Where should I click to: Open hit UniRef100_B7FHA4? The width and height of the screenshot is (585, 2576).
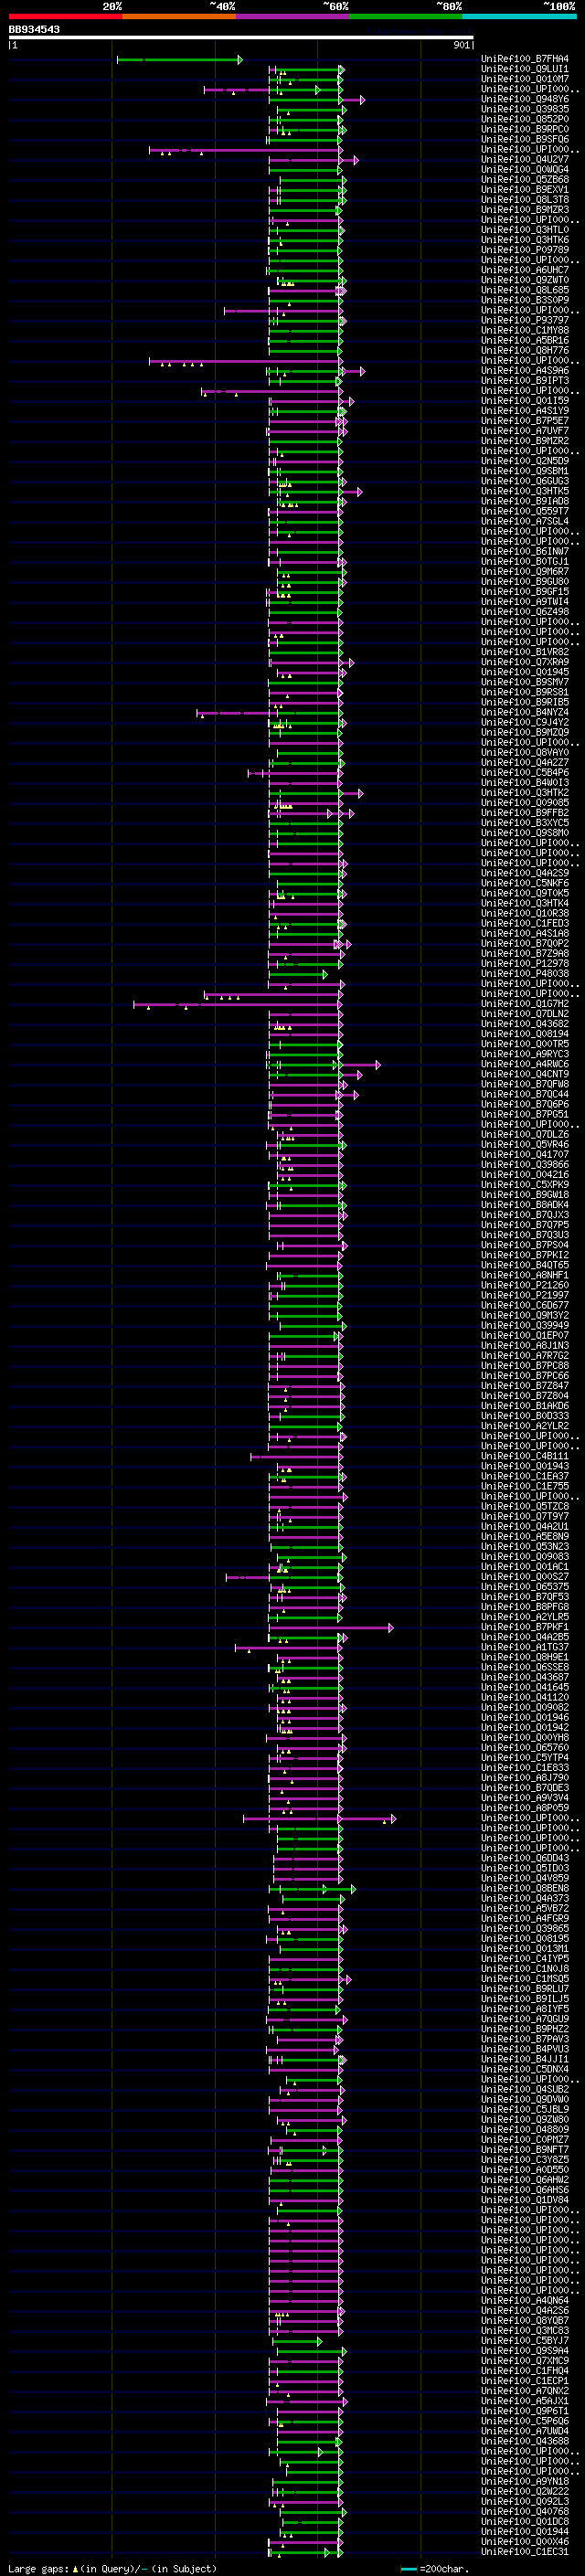point(524,59)
